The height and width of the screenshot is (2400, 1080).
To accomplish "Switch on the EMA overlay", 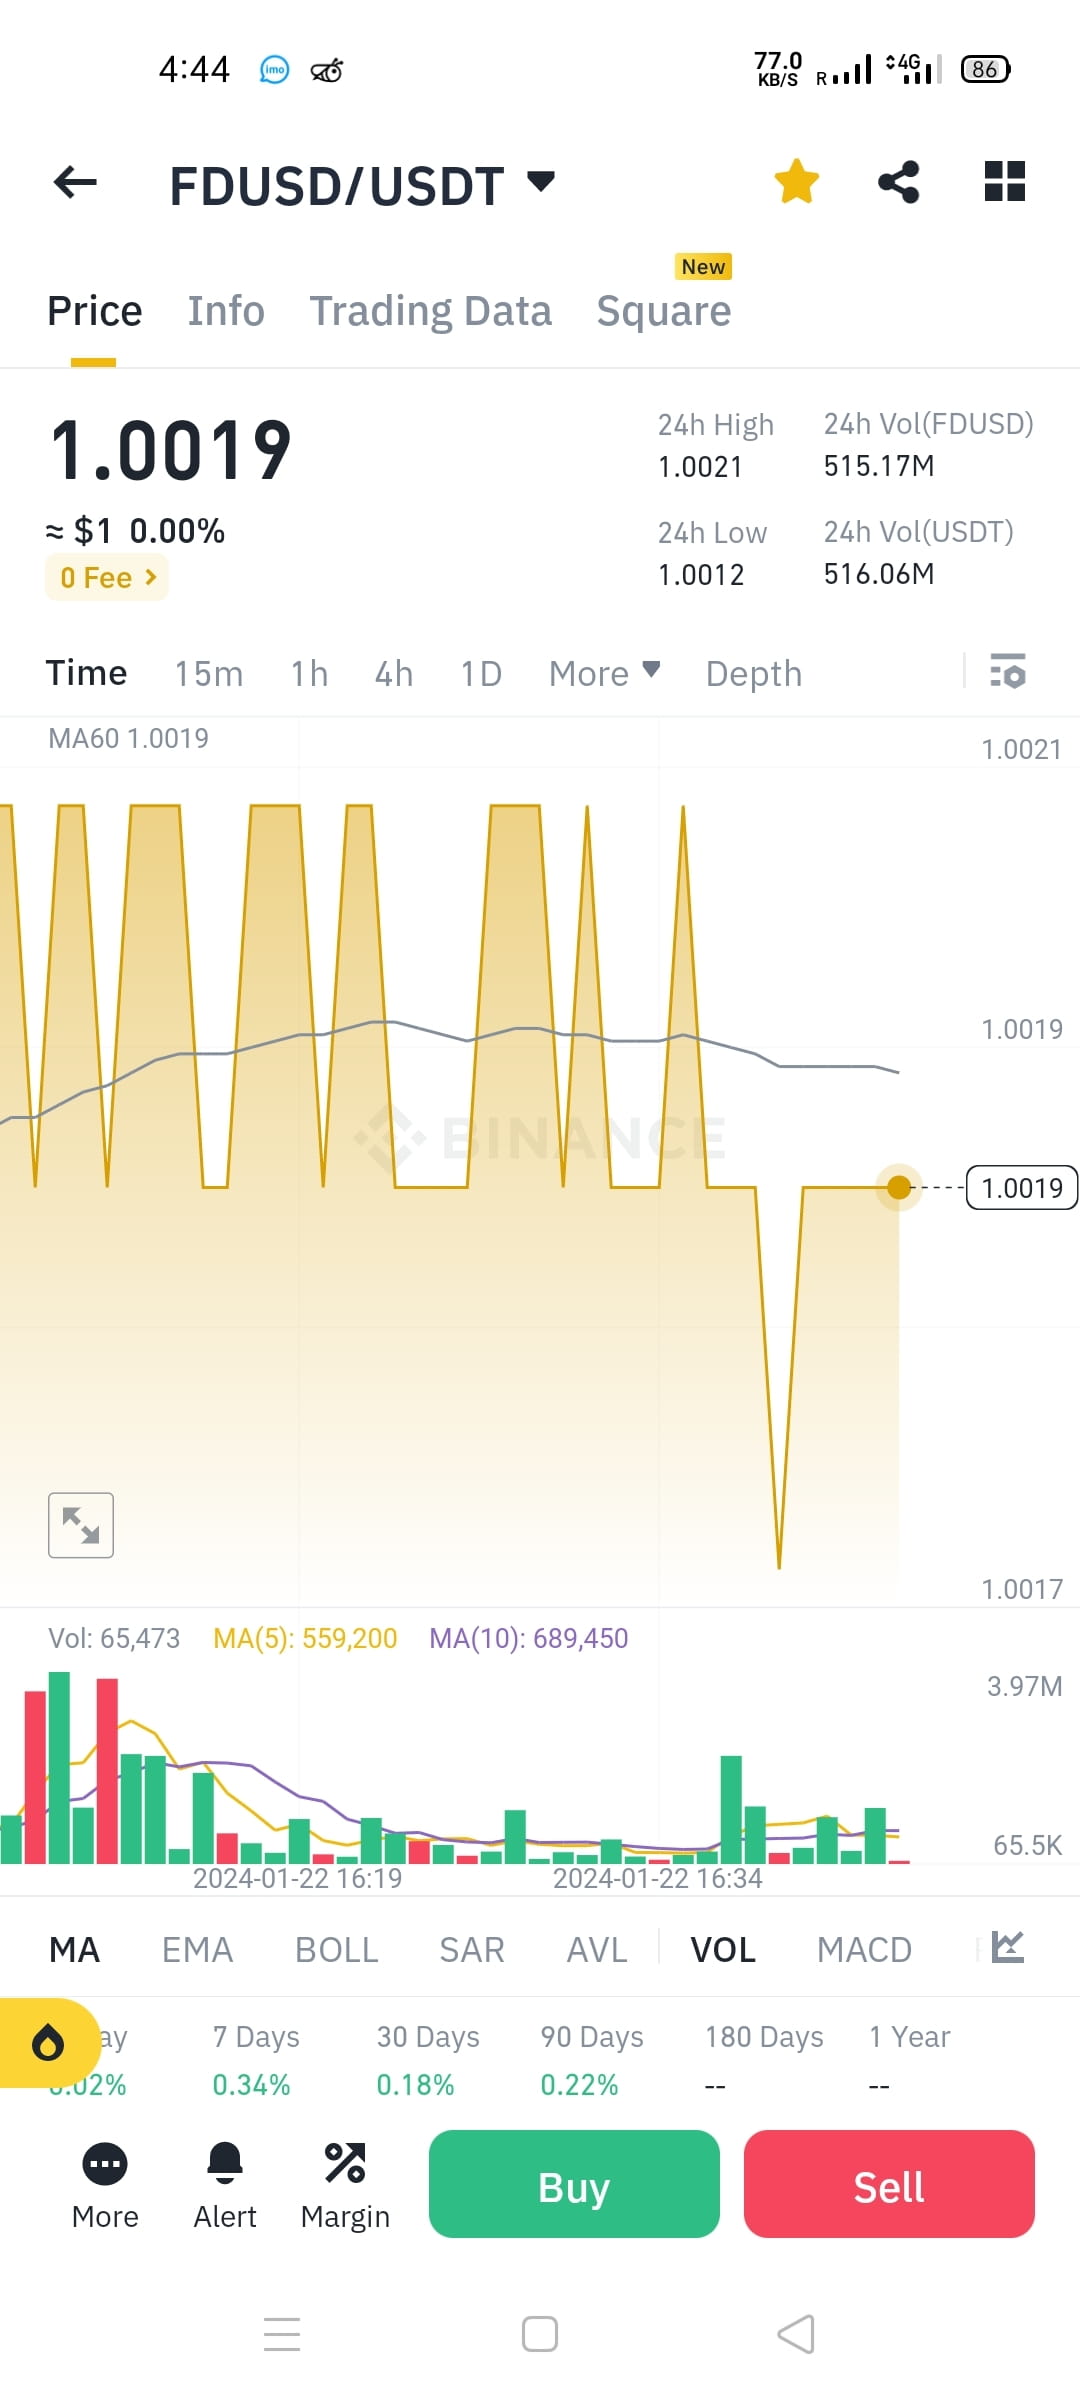I will tap(197, 1948).
